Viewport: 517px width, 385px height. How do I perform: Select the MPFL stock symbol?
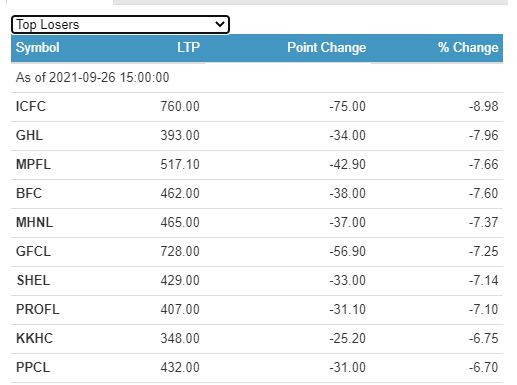[x=33, y=164]
